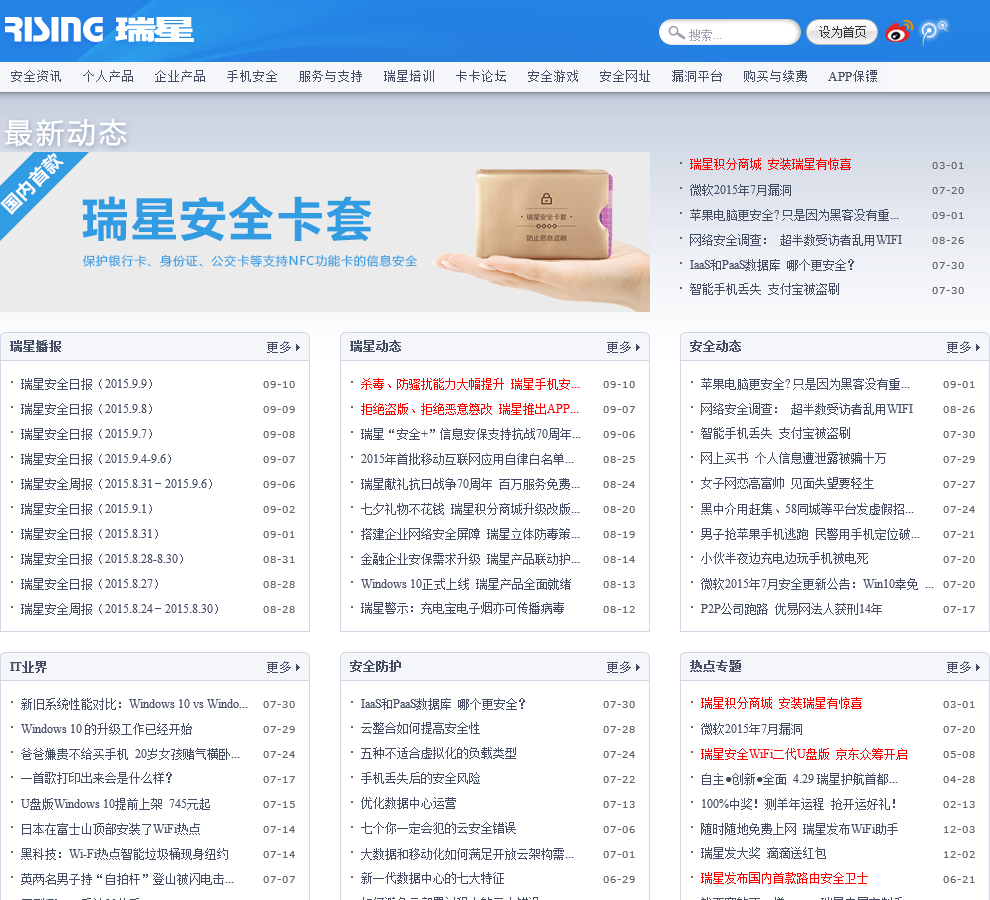Open the 服务与支持 menu

click(x=331, y=76)
